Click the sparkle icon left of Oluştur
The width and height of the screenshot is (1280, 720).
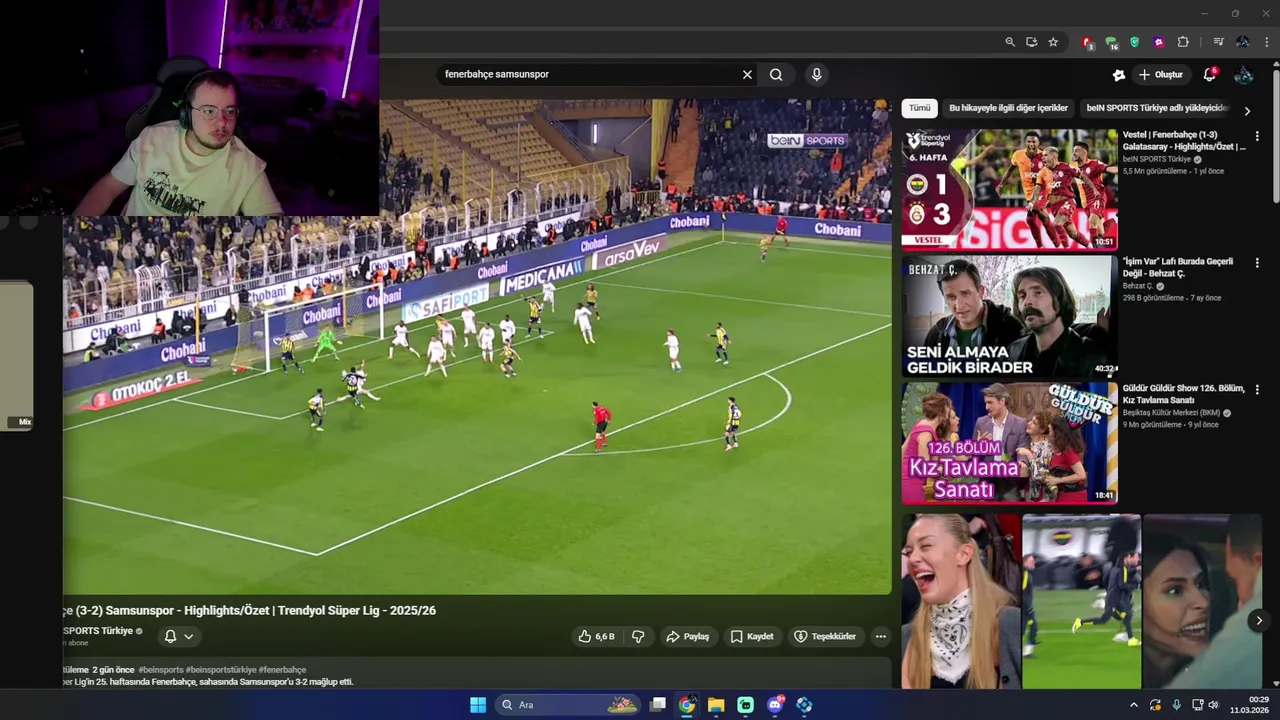pos(1118,75)
